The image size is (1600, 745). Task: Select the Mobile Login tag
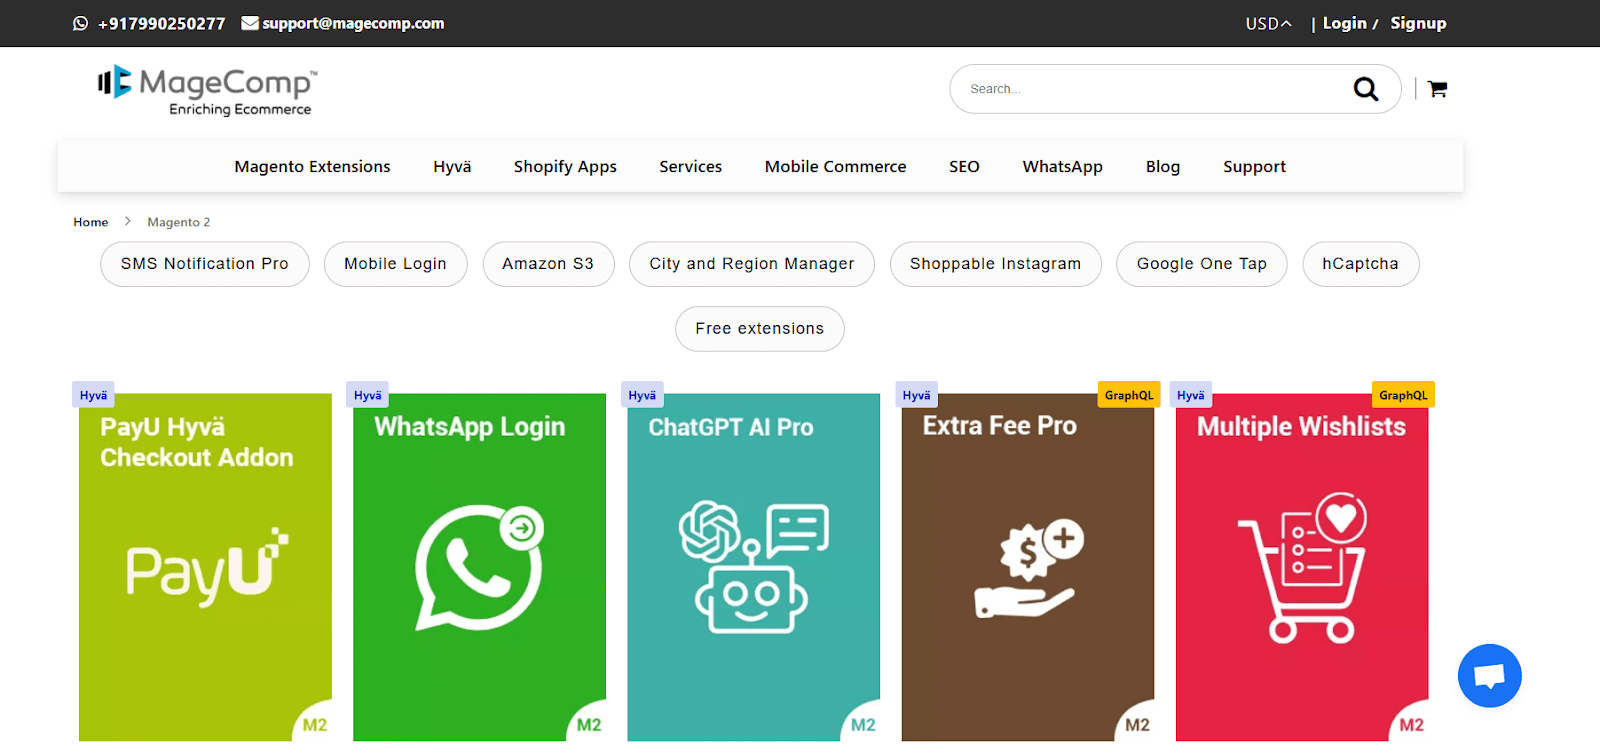pos(395,264)
